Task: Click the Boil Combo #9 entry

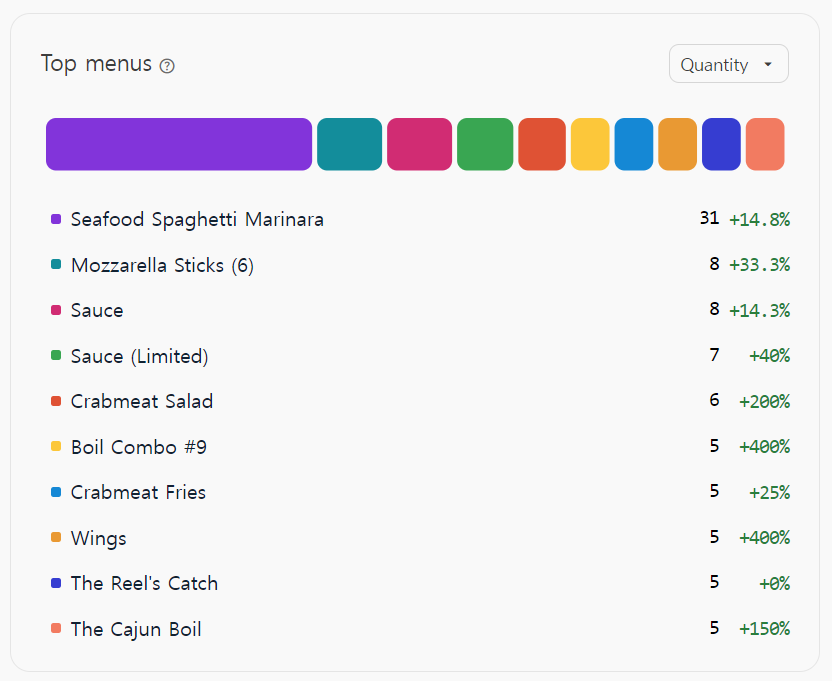Action: point(420,447)
